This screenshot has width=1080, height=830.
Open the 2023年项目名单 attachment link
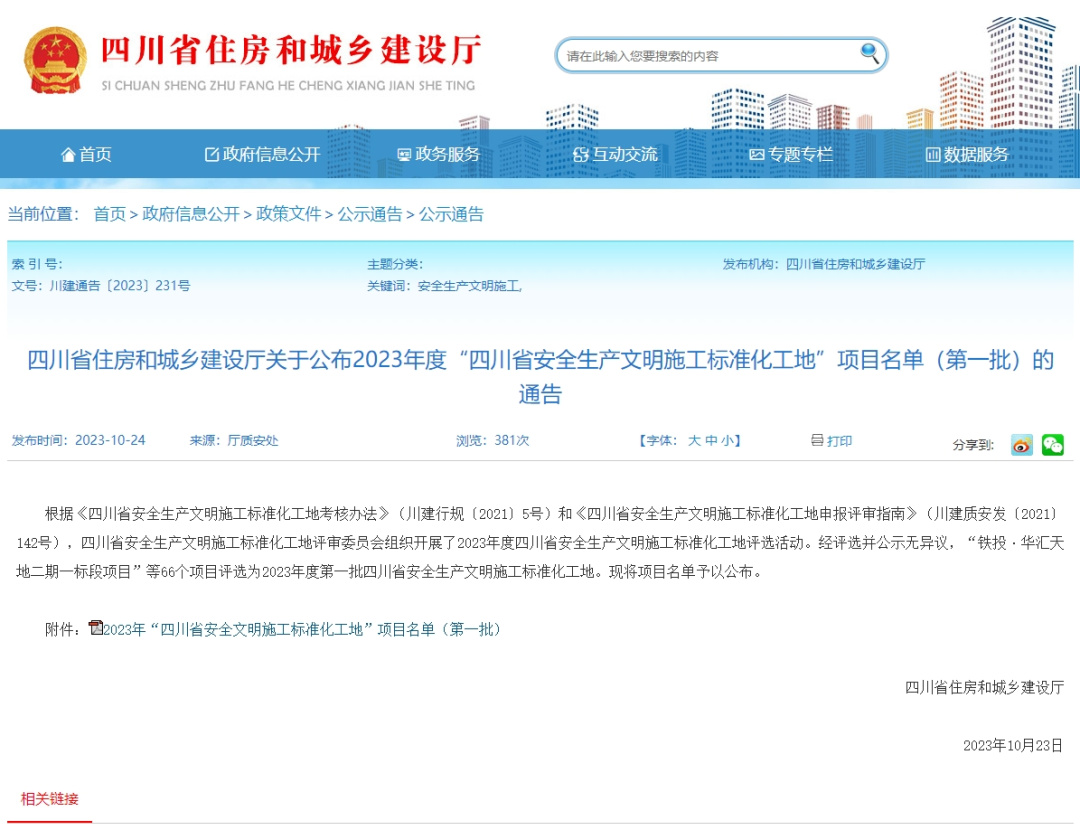(302, 629)
